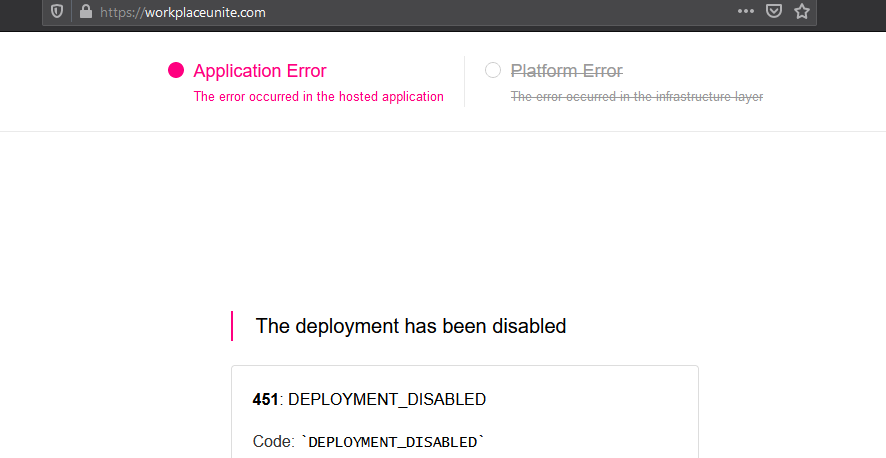Click 'The error occurred in the infrastructure layer'
Screen dimensions: 886x458
click(x=637, y=97)
